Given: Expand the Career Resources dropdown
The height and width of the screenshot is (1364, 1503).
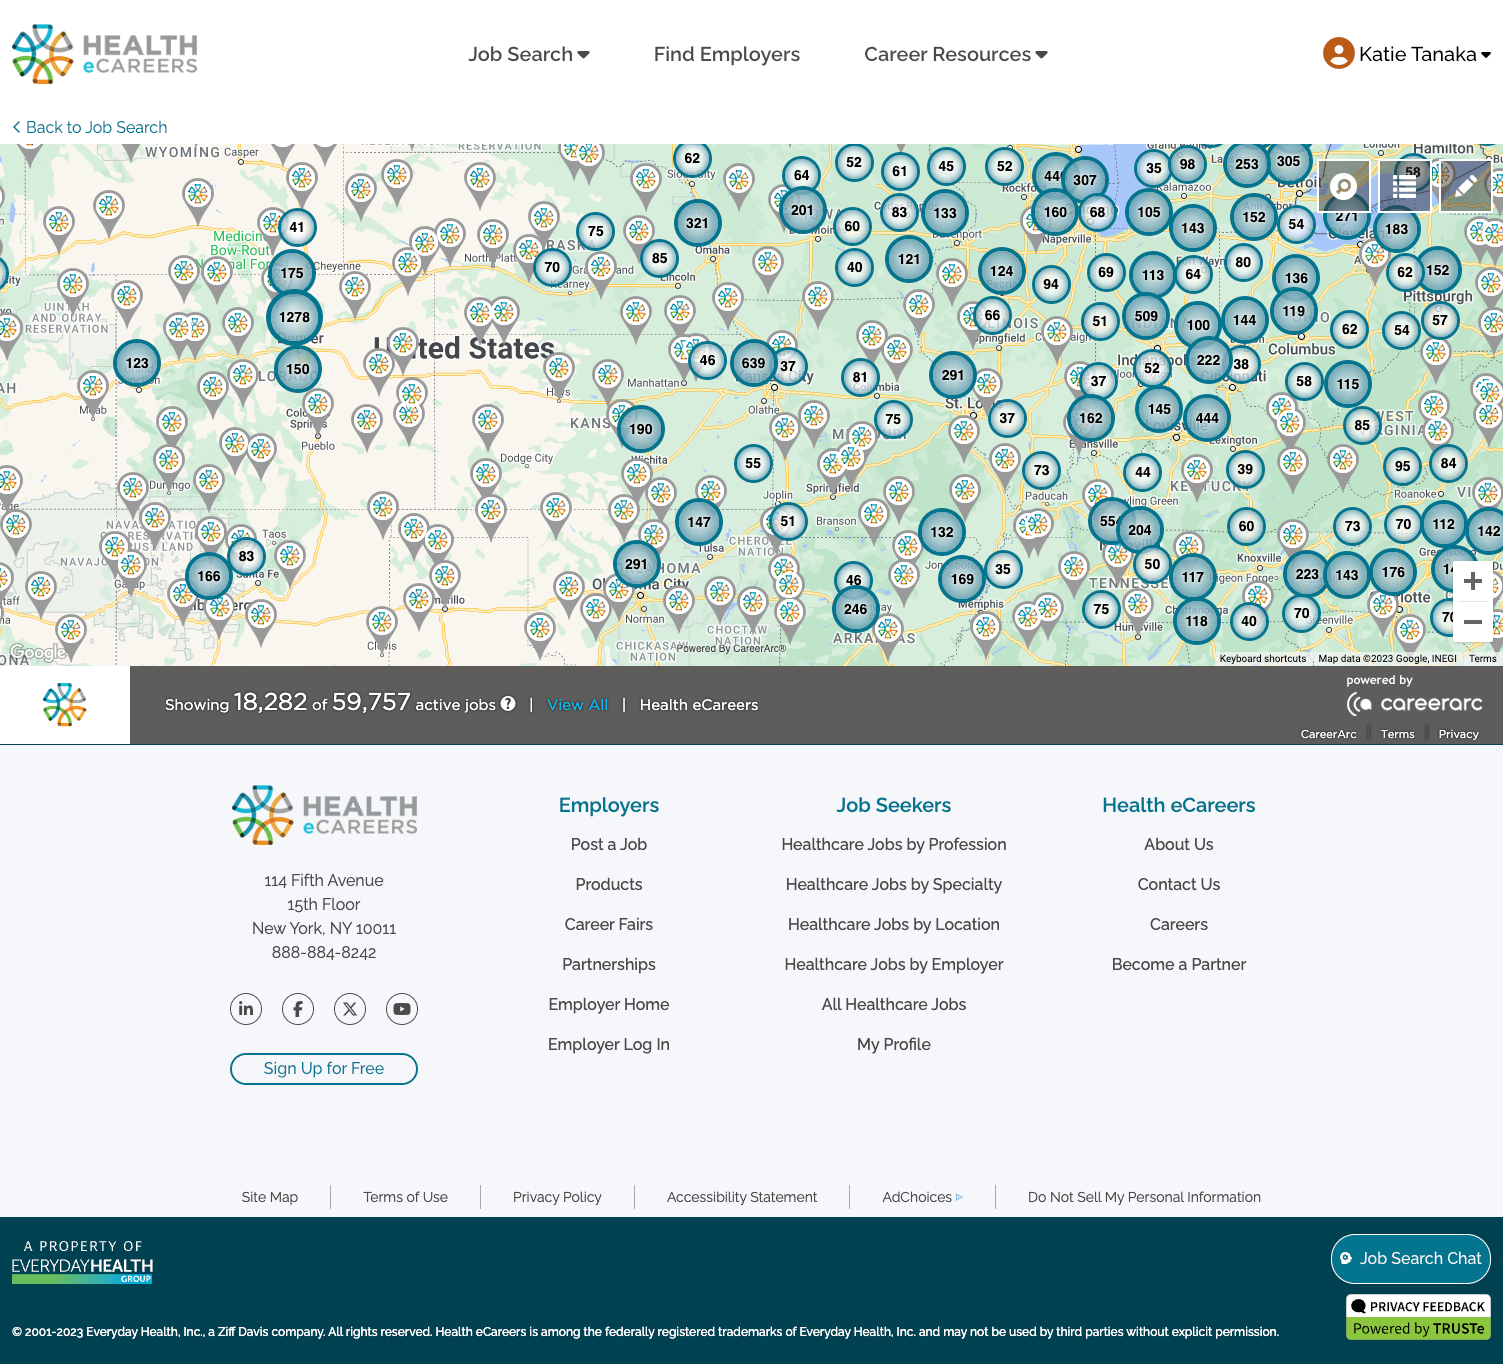Looking at the screenshot, I should 955,54.
